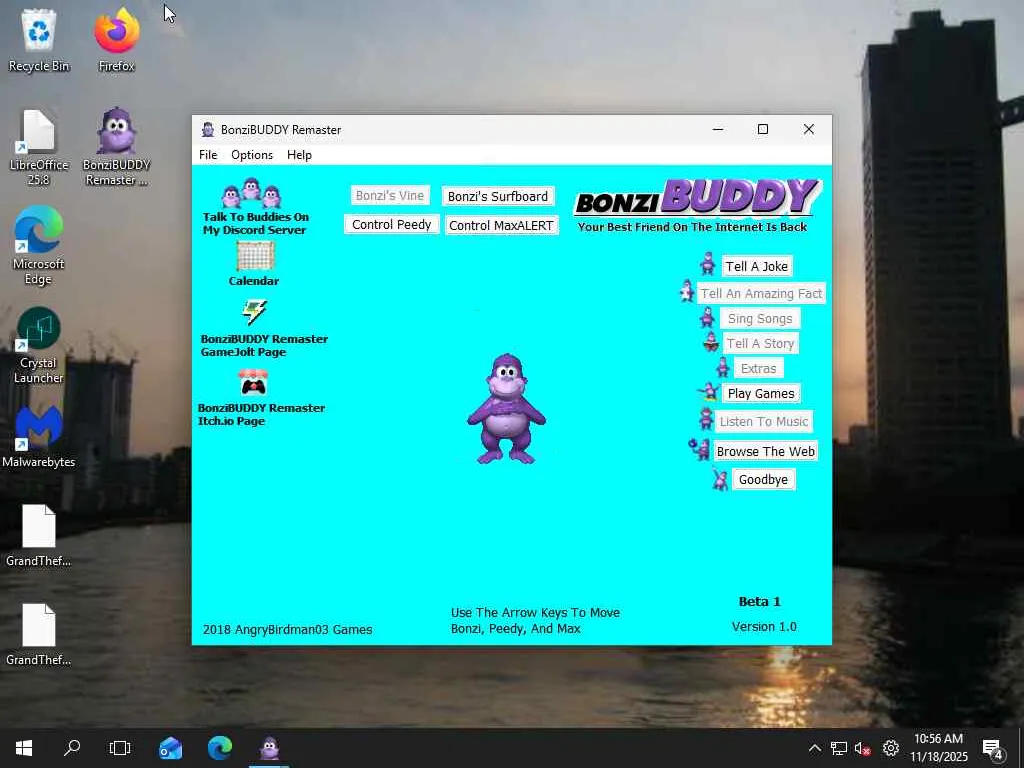Screen dimensions: 1024x768
Task: Click the Beta 1 label
Action: tap(760, 601)
